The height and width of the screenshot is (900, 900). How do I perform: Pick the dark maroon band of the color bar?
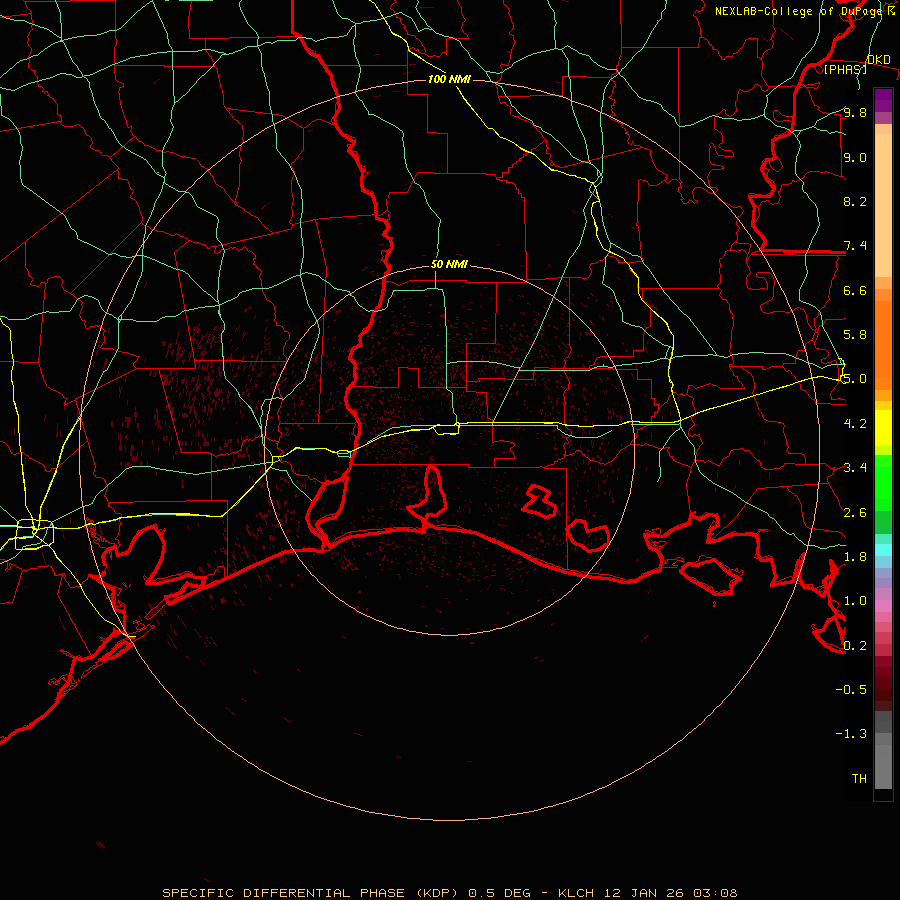883,683
